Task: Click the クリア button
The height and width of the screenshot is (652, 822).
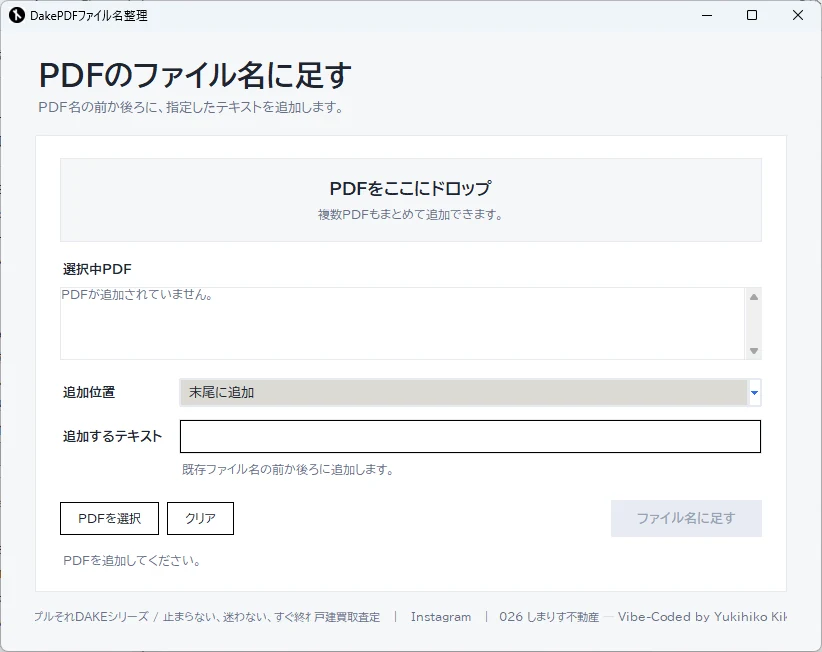Action: pyautogui.click(x=200, y=518)
